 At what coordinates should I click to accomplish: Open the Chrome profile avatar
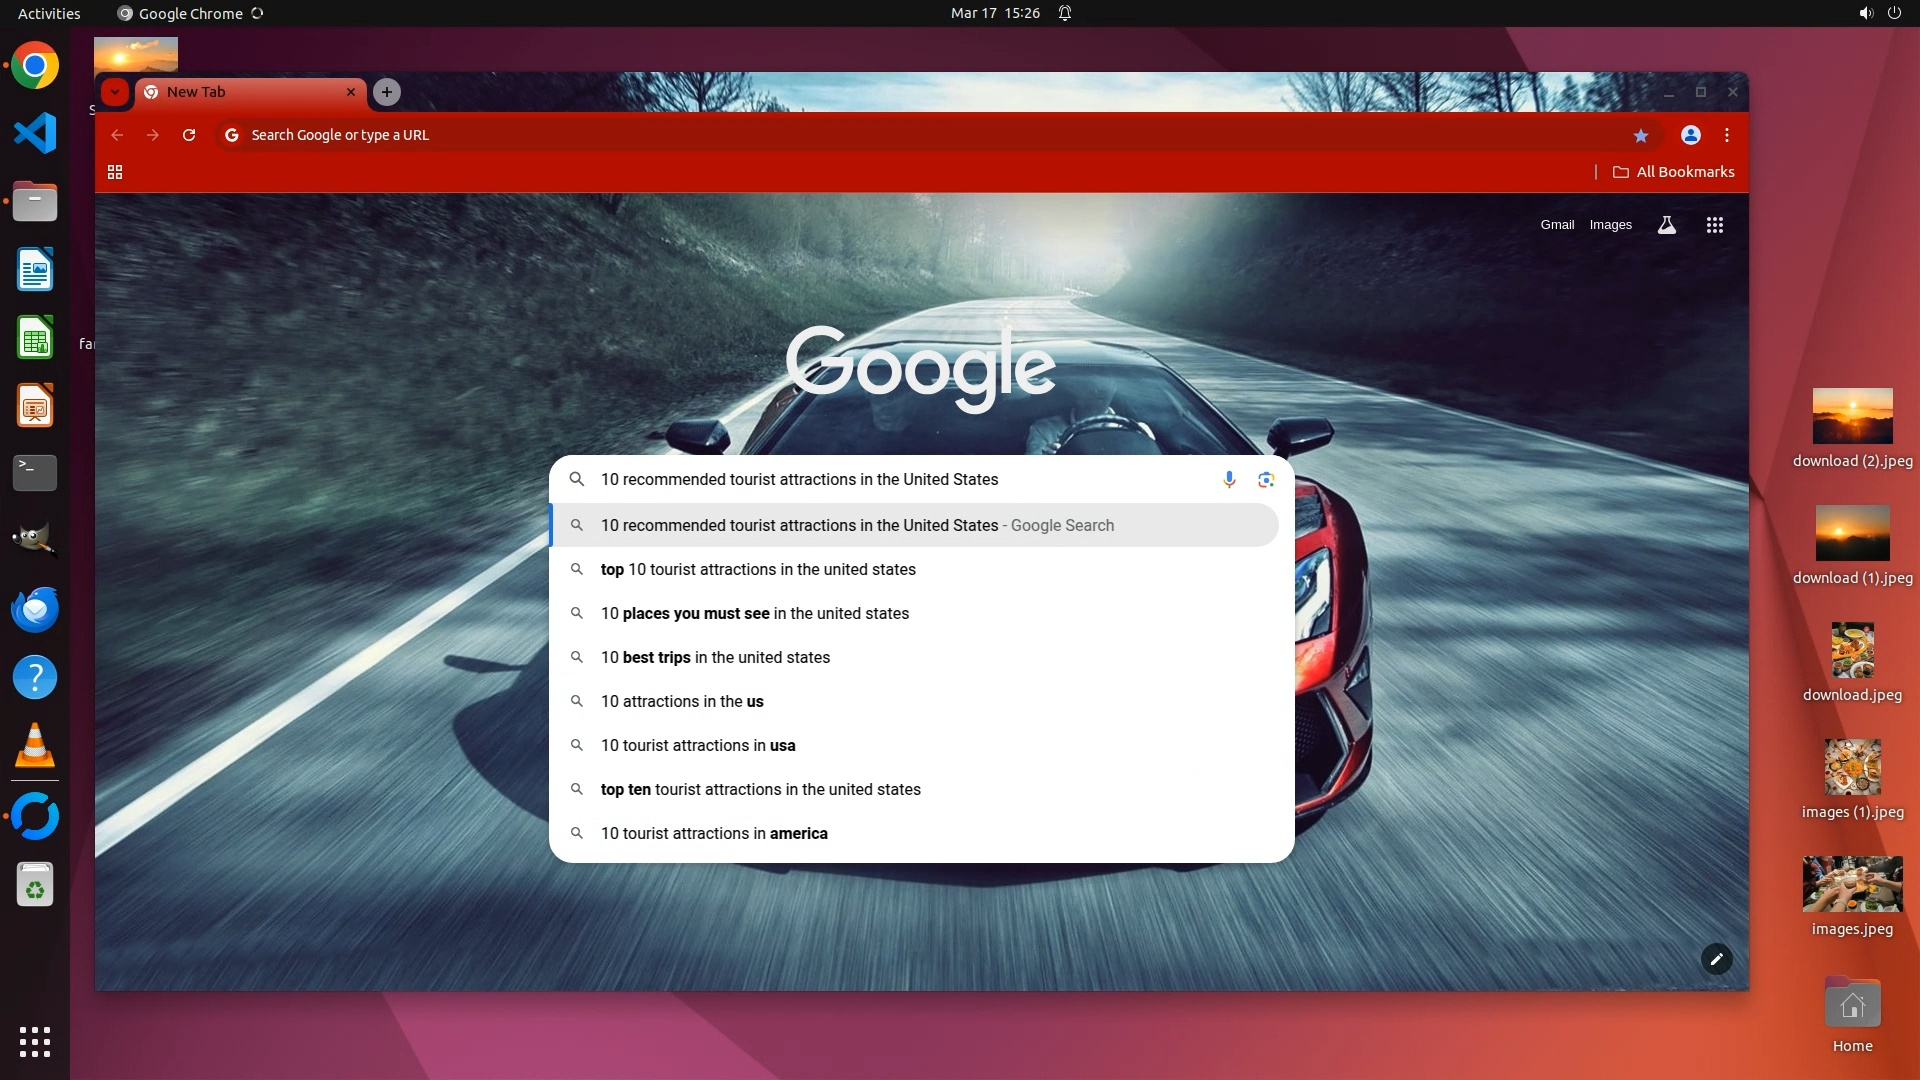tap(1690, 135)
